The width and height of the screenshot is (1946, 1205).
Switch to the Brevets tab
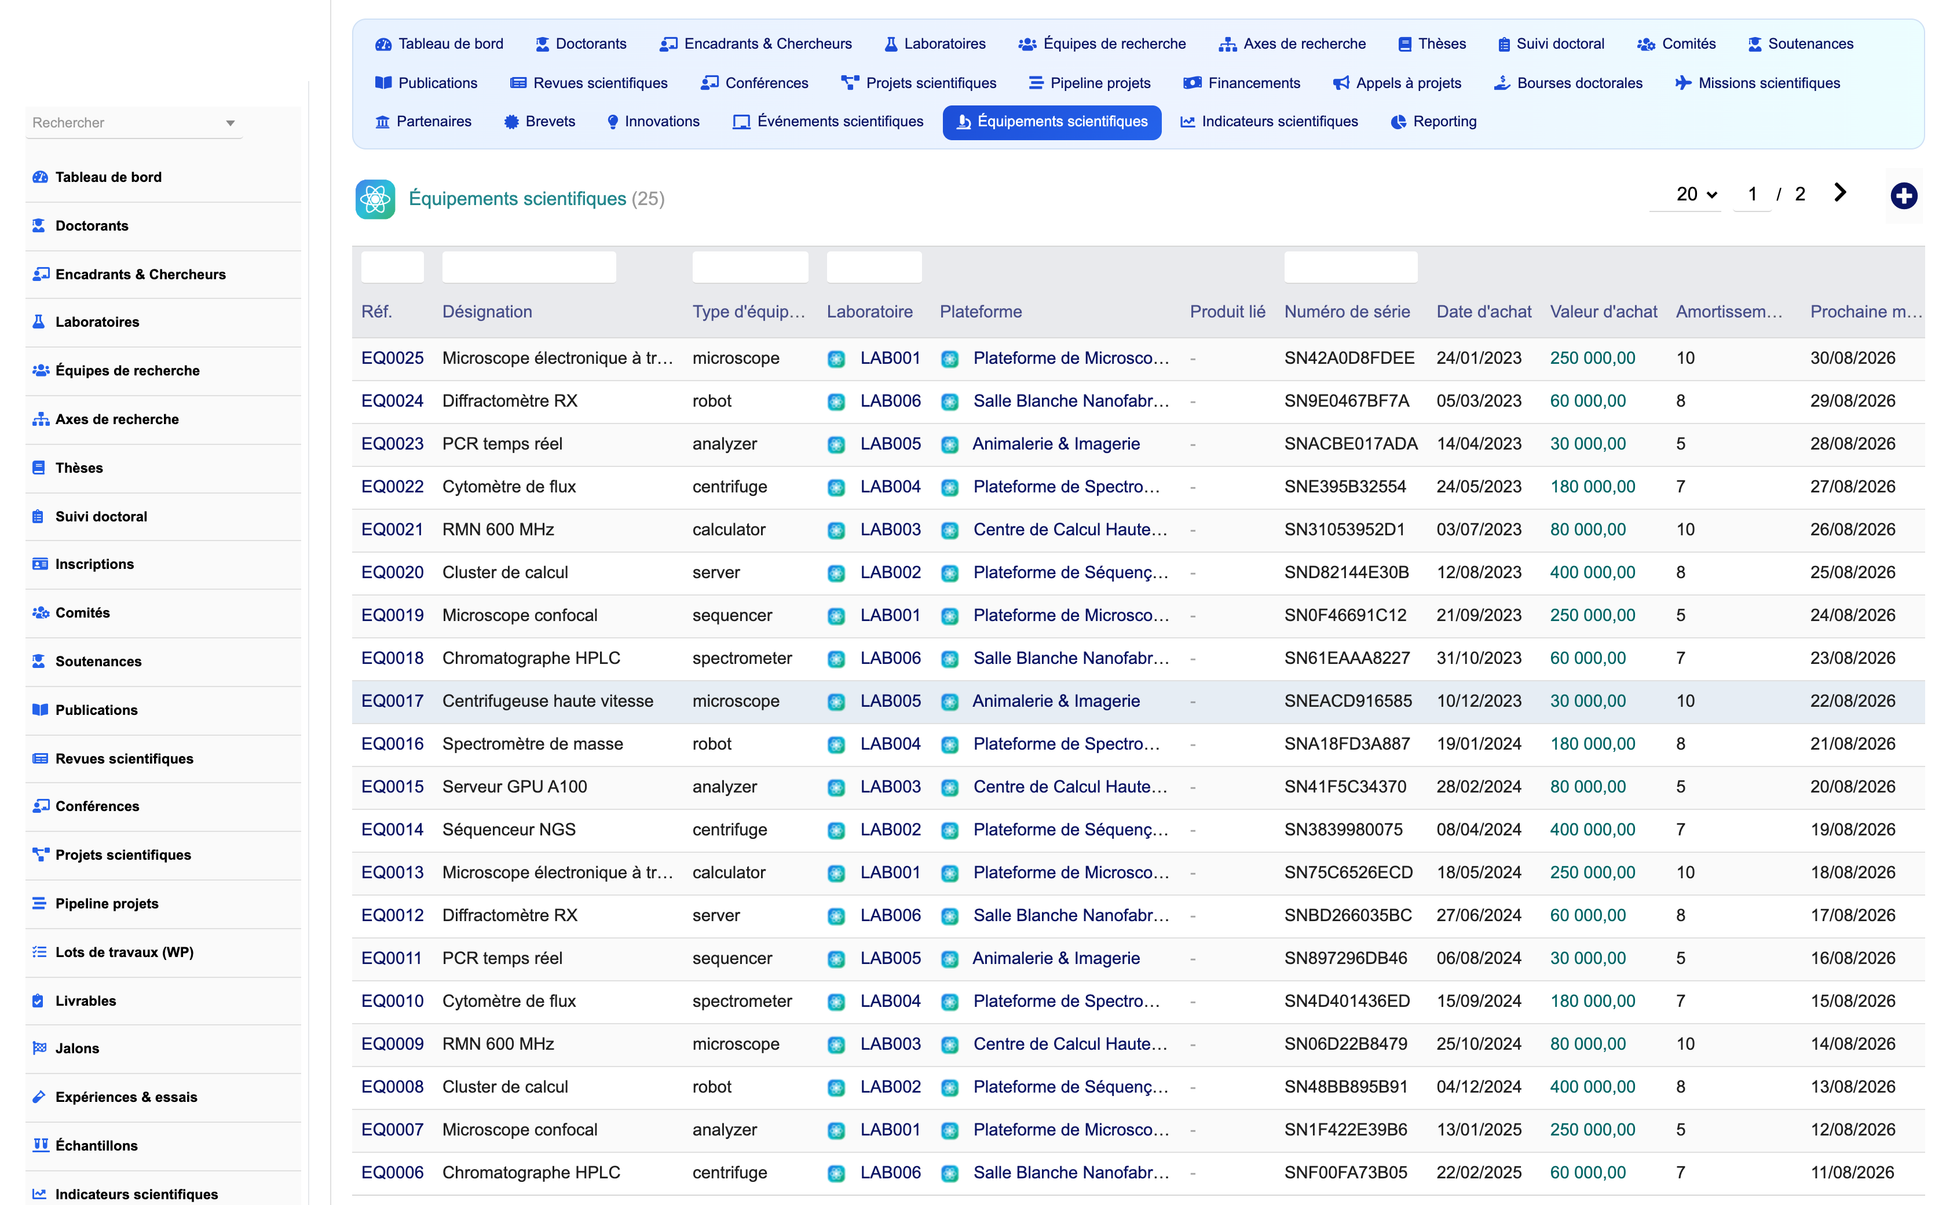point(540,122)
